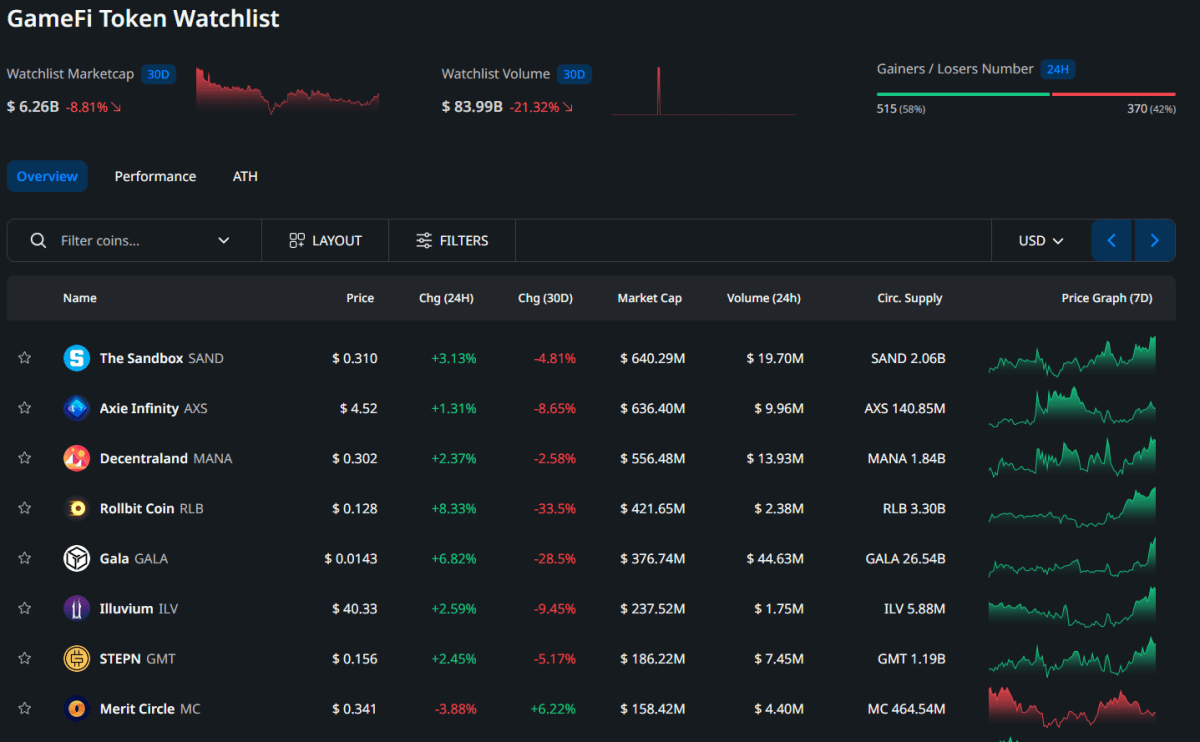
Task: Star Axie Infinity as a favorite
Action: [x=25, y=408]
